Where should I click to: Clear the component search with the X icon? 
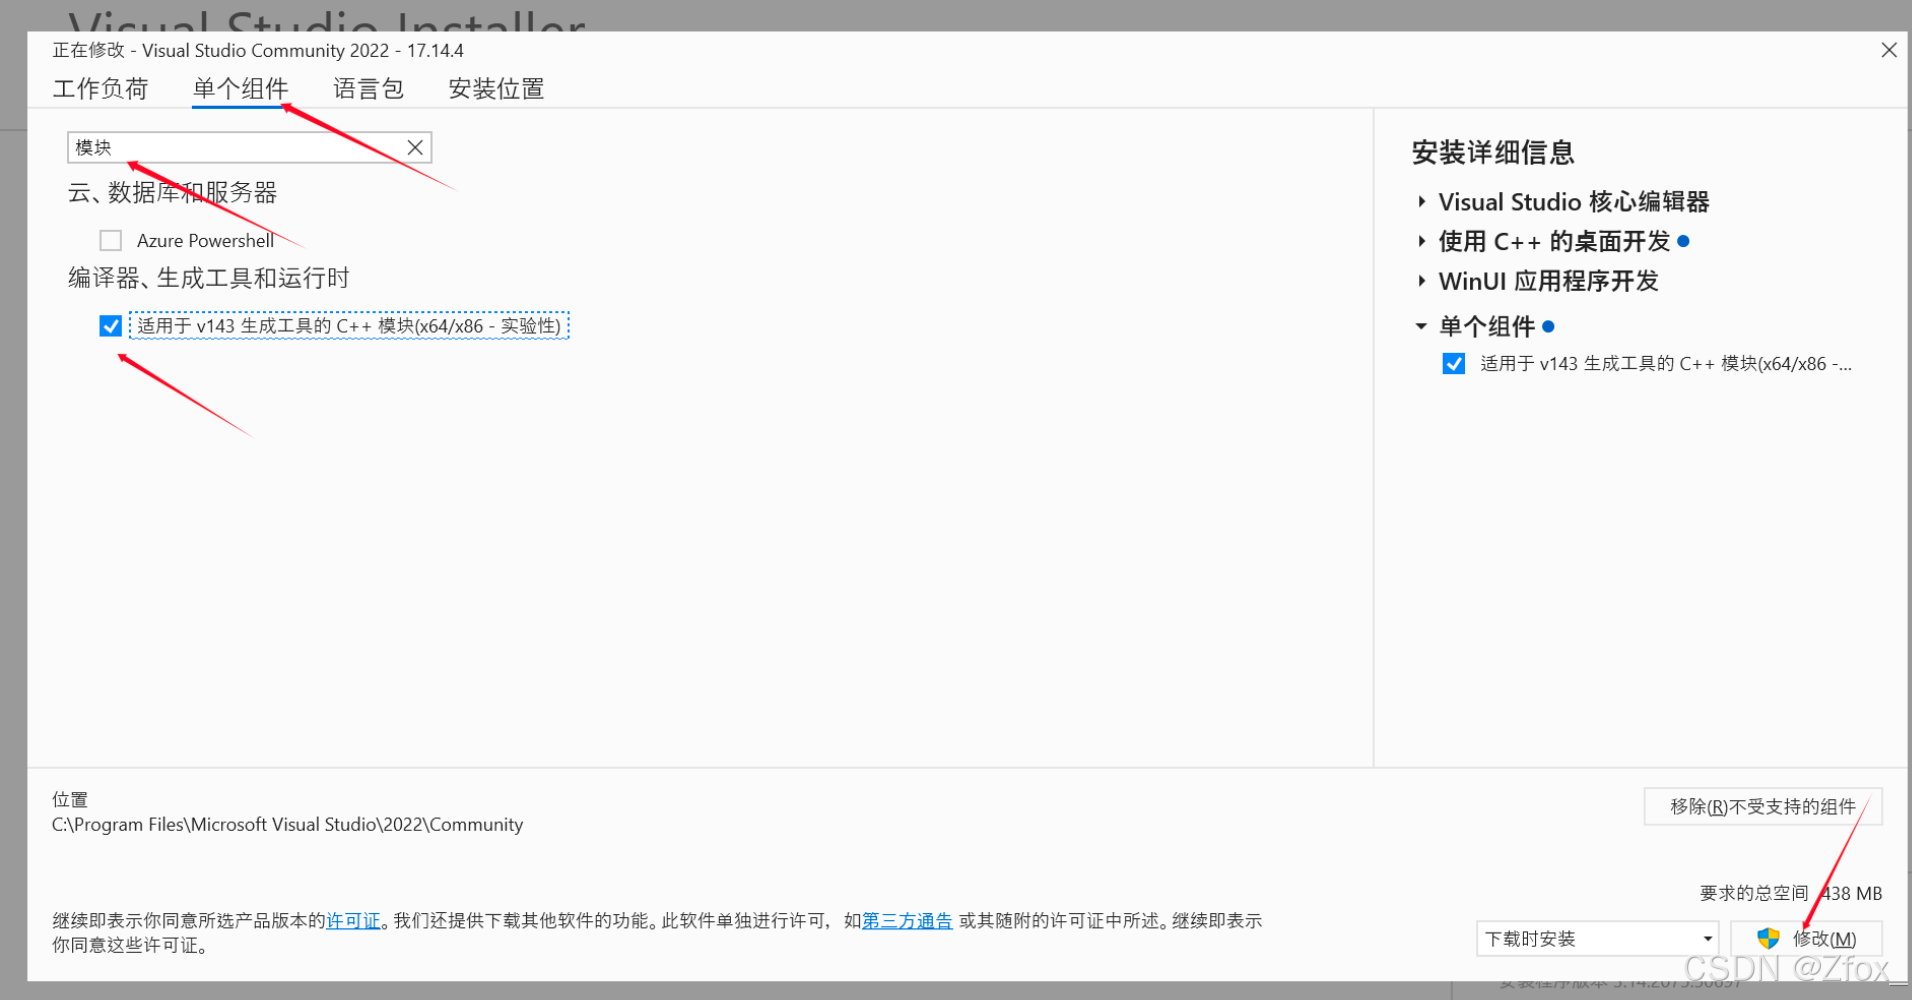[x=415, y=148]
